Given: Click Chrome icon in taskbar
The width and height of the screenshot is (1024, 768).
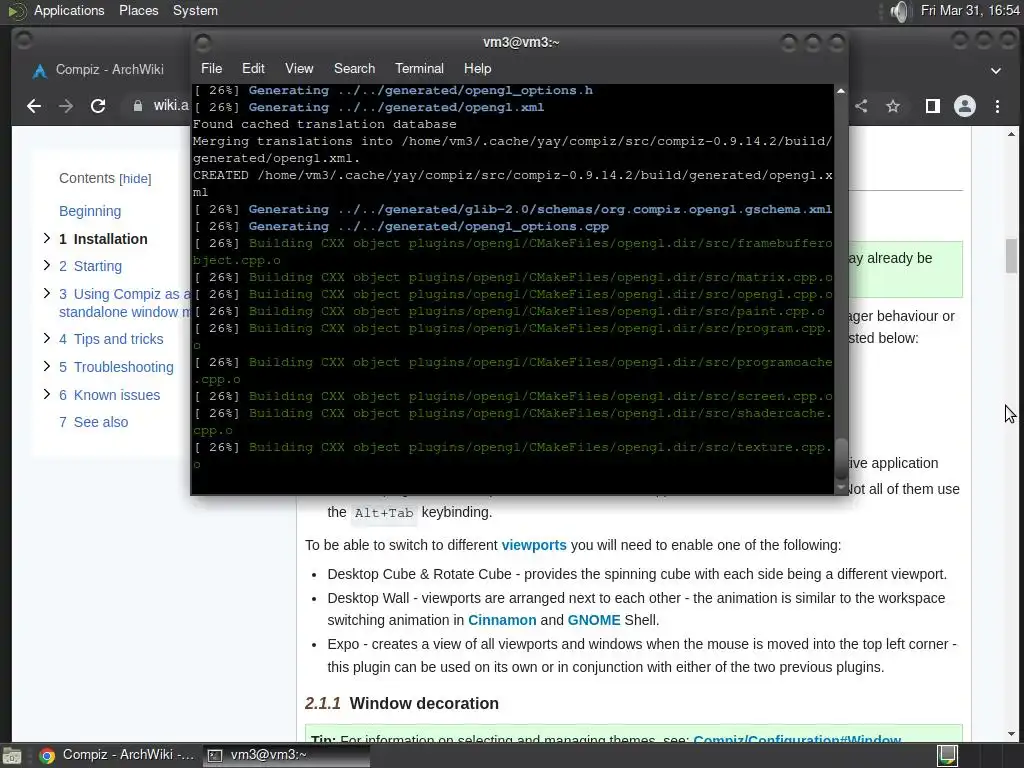Looking at the screenshot, I should [x=46, y=756].
